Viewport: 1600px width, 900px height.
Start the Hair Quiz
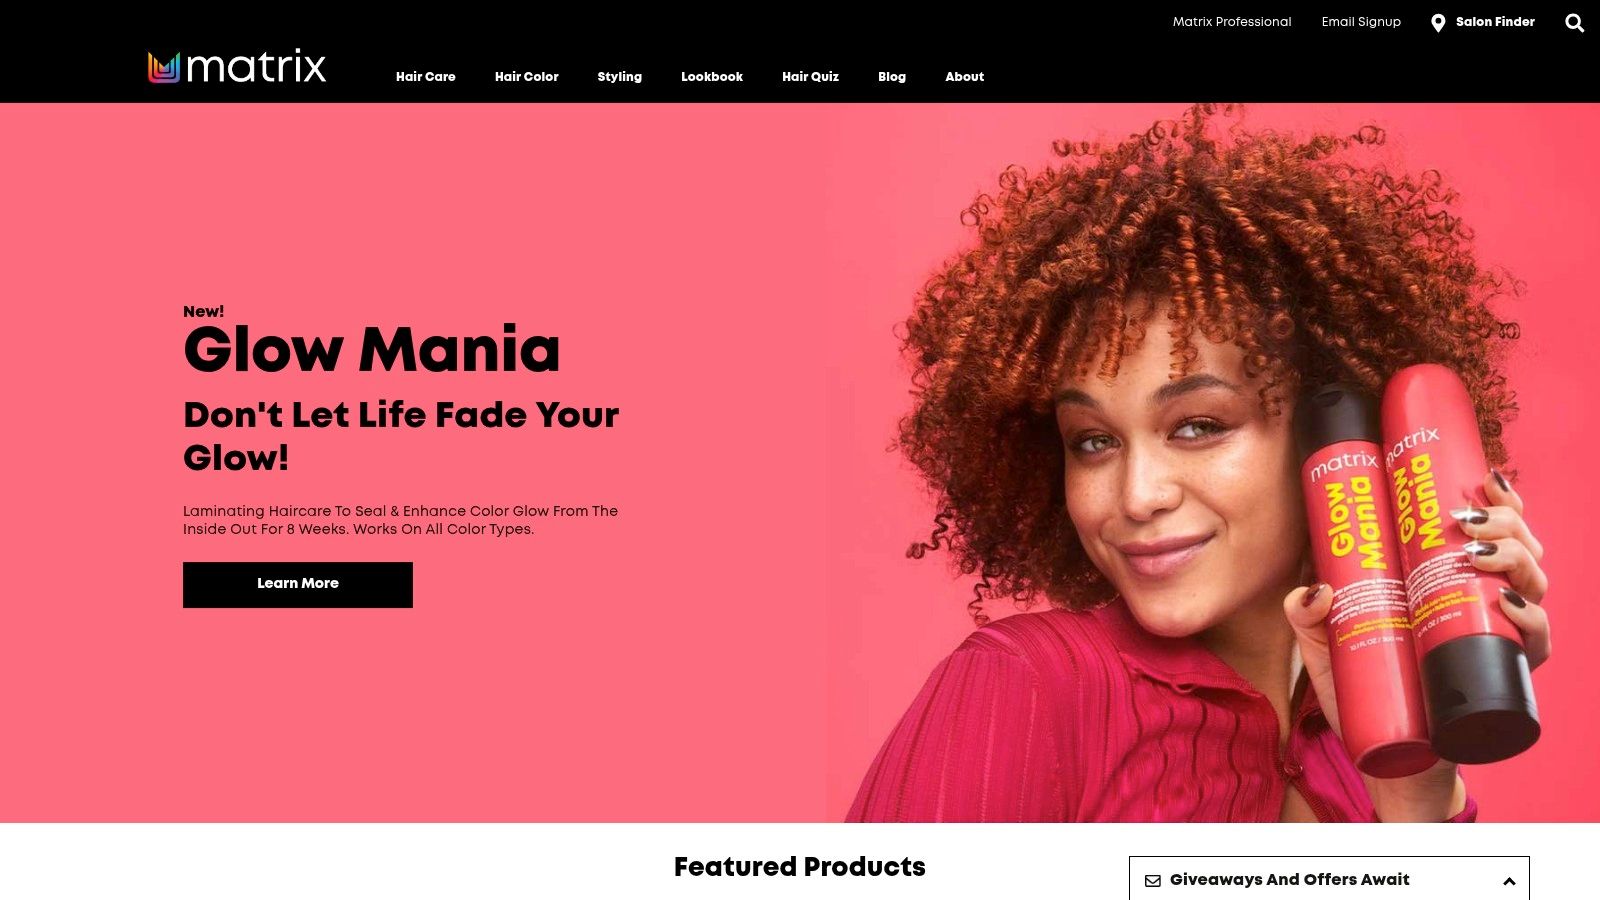tap(811, 77)
